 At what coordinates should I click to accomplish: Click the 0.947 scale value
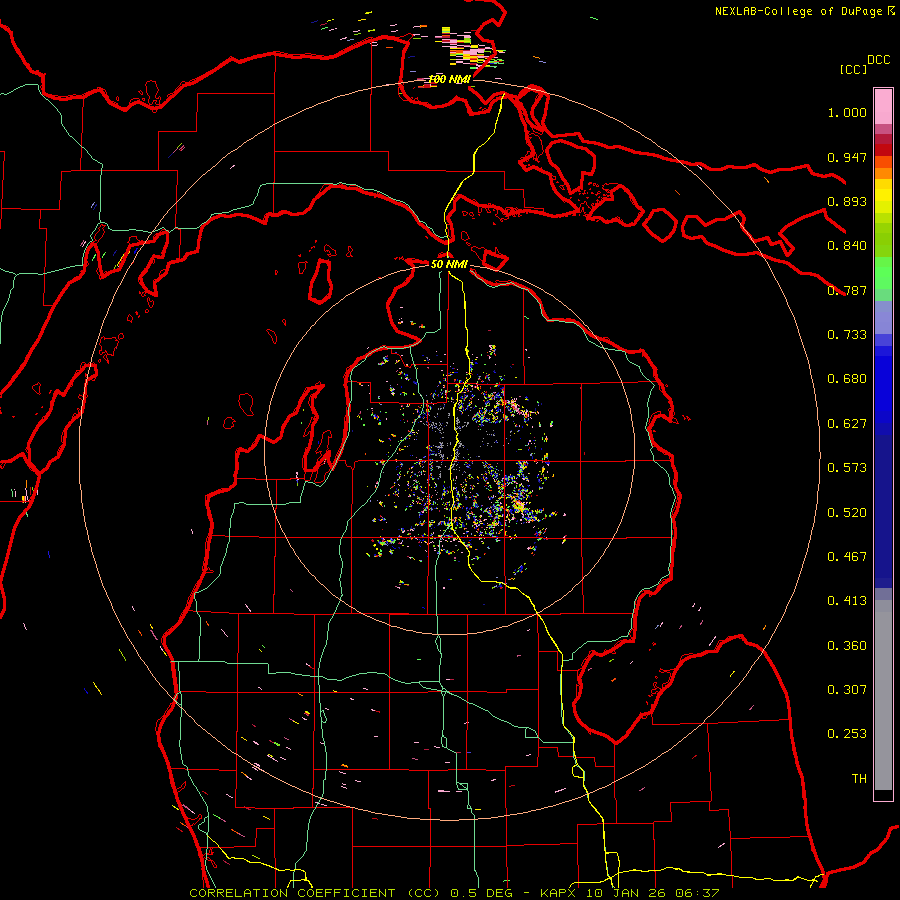click(847, 157)
